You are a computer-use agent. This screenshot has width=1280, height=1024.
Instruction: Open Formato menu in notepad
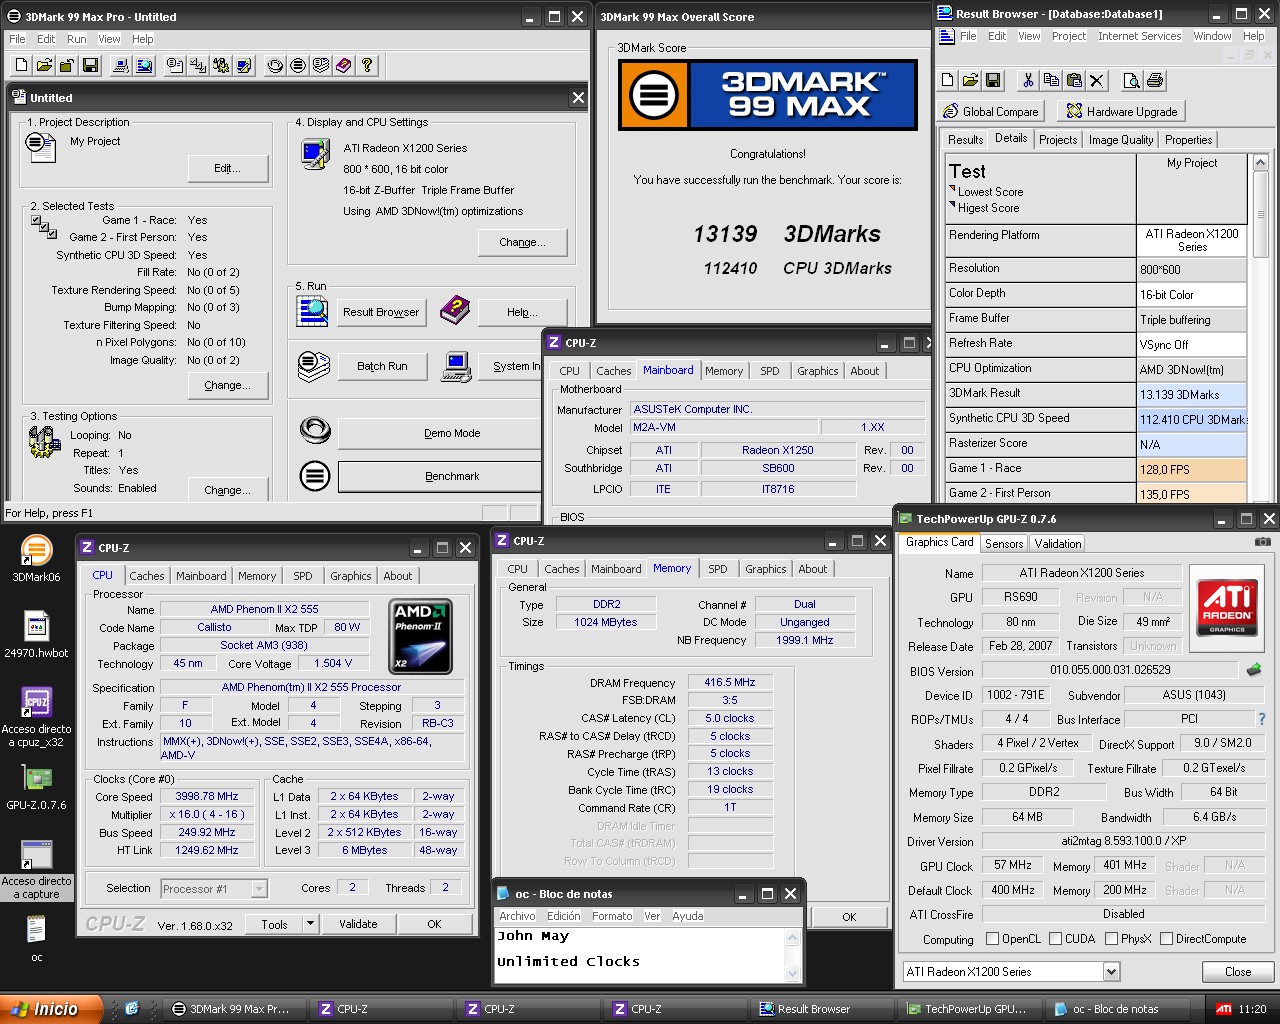tap(612, 916)
